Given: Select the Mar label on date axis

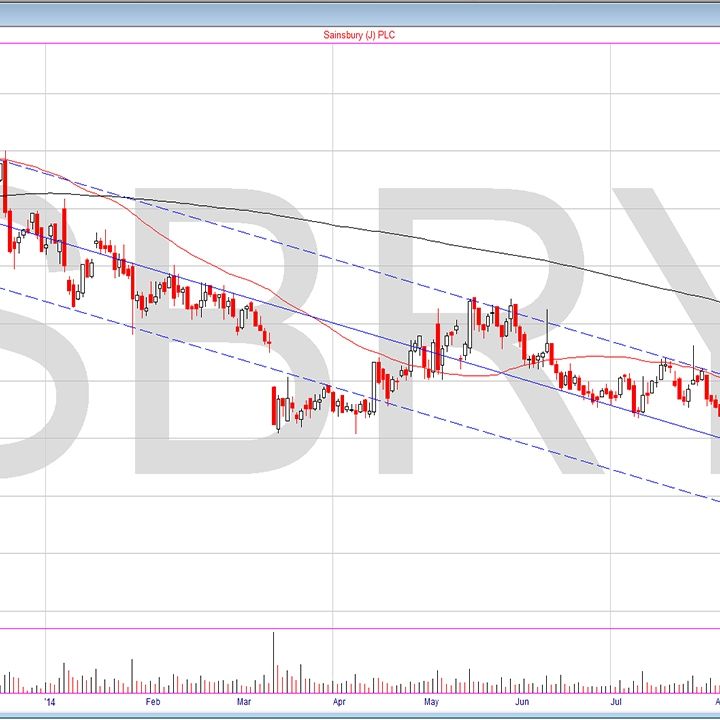Looking at the screenshot, I should [244, 702].
